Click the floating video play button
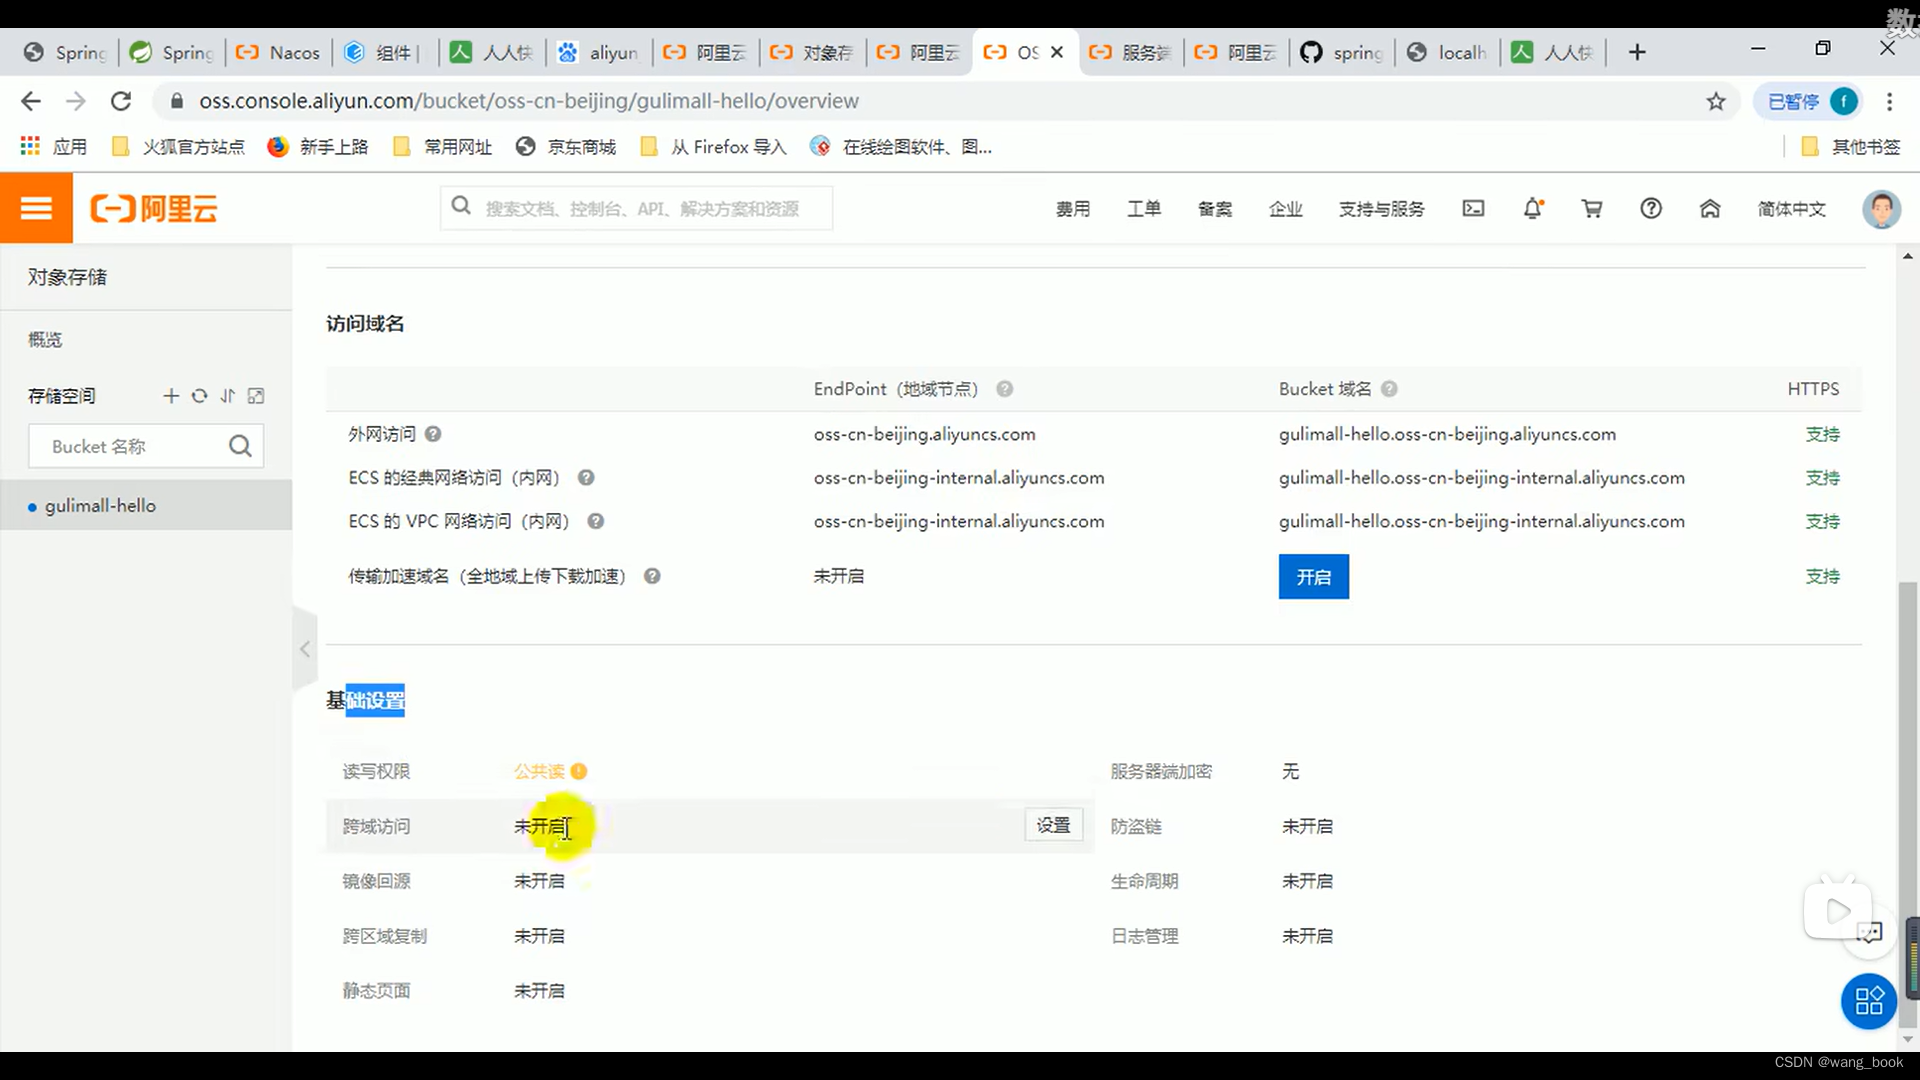Image resolution: width=1920 pixels, height=1080 pixels. click(x=1837, y=910)
